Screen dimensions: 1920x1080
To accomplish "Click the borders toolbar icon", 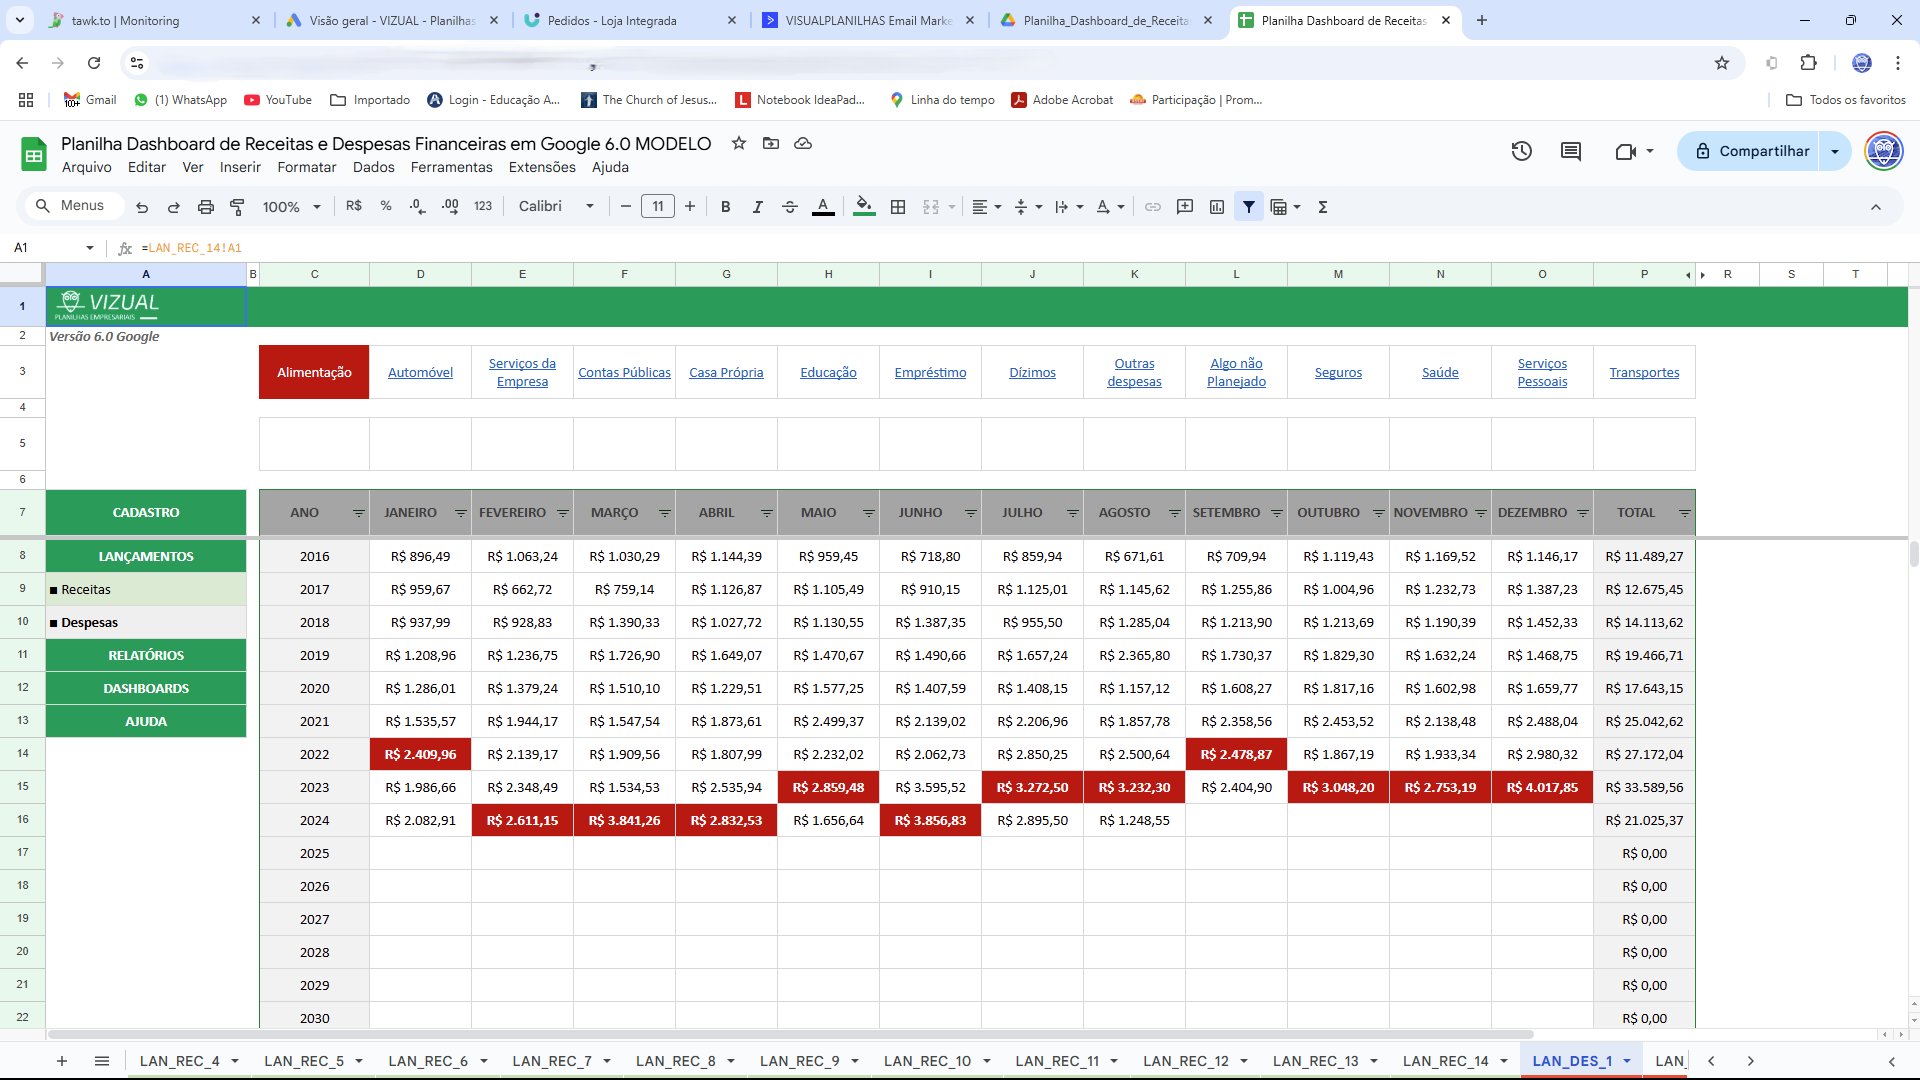I will pyautogui.click(x=898, y=207).
